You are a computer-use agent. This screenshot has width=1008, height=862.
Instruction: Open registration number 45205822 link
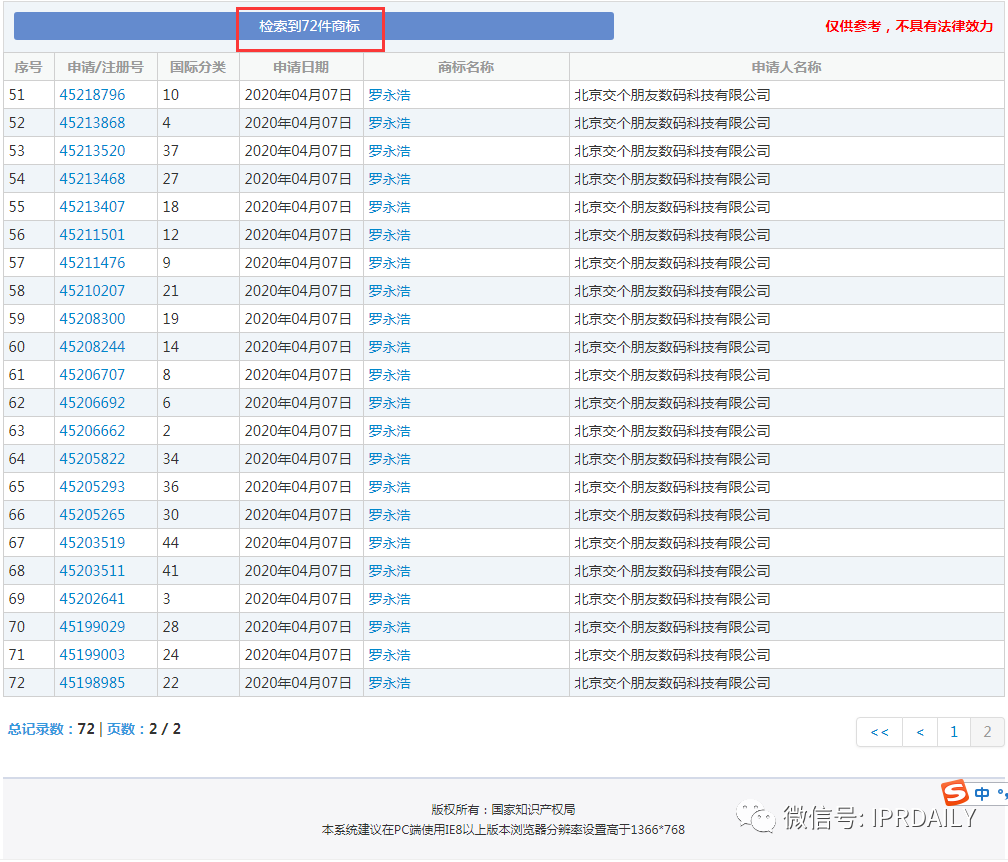pyautogui.click(x=92, y=459)
